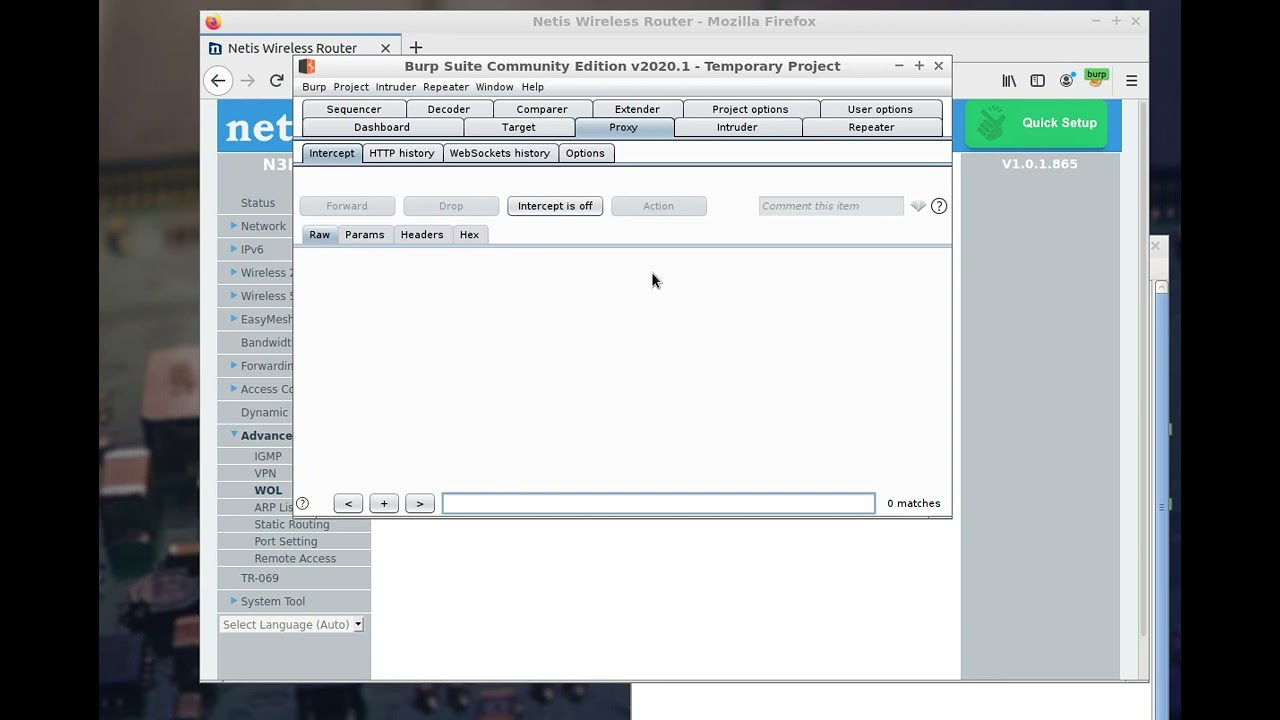Viewport: 1280px width, 720px height.
Task: Open the Burp menu
Action: [314, 87]
